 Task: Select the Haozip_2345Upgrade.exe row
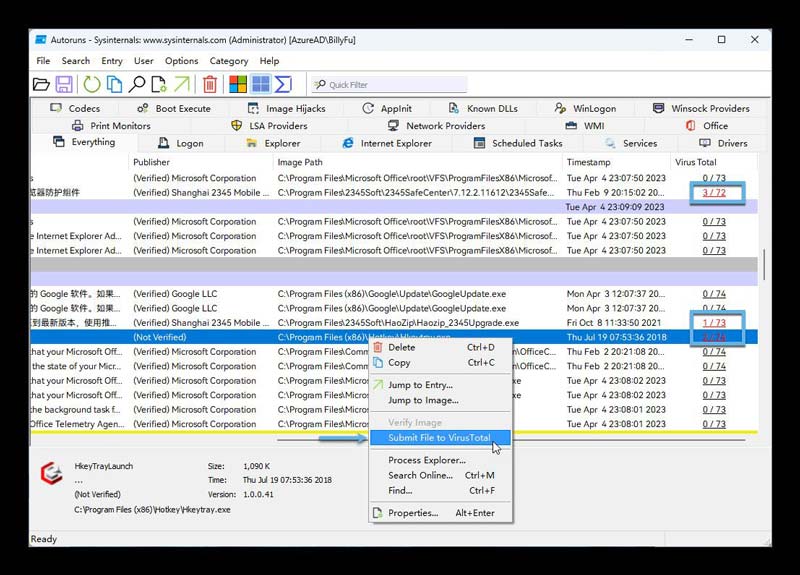[394, 323]
